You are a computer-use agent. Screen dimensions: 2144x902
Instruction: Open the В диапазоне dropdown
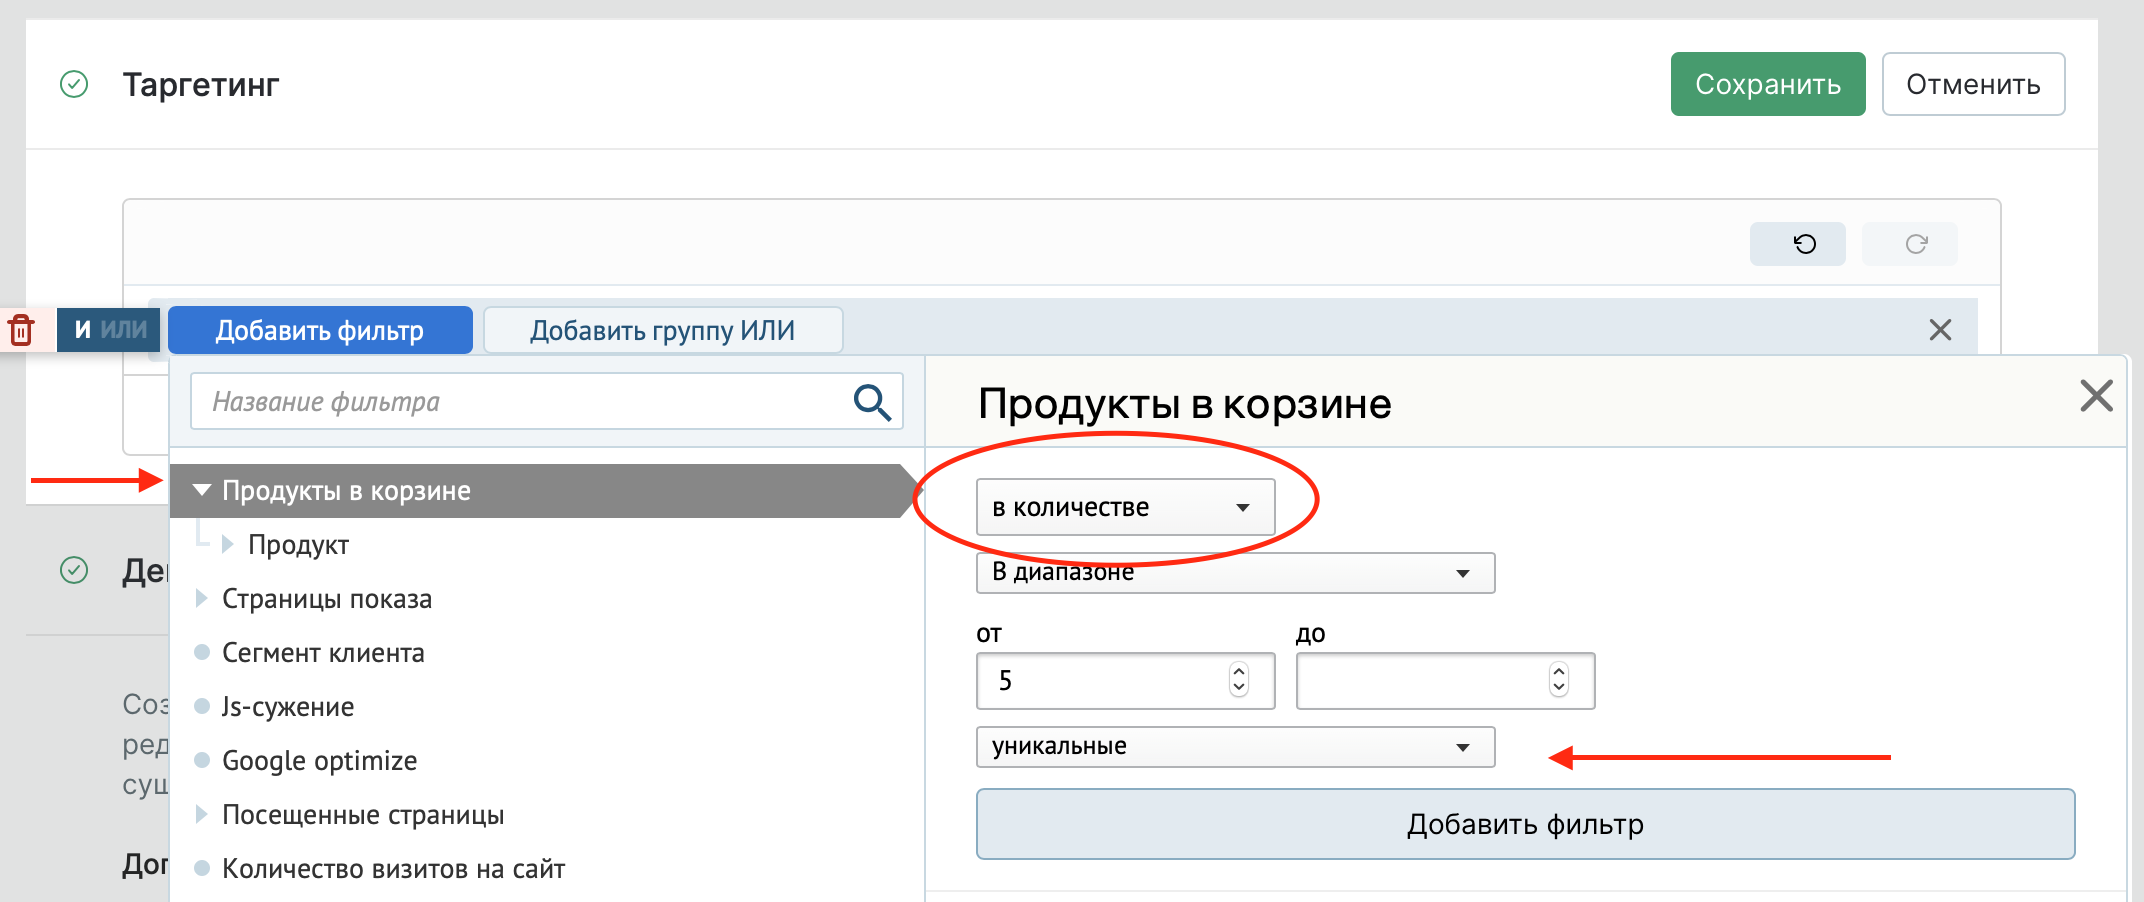[x=1235, y=573]
